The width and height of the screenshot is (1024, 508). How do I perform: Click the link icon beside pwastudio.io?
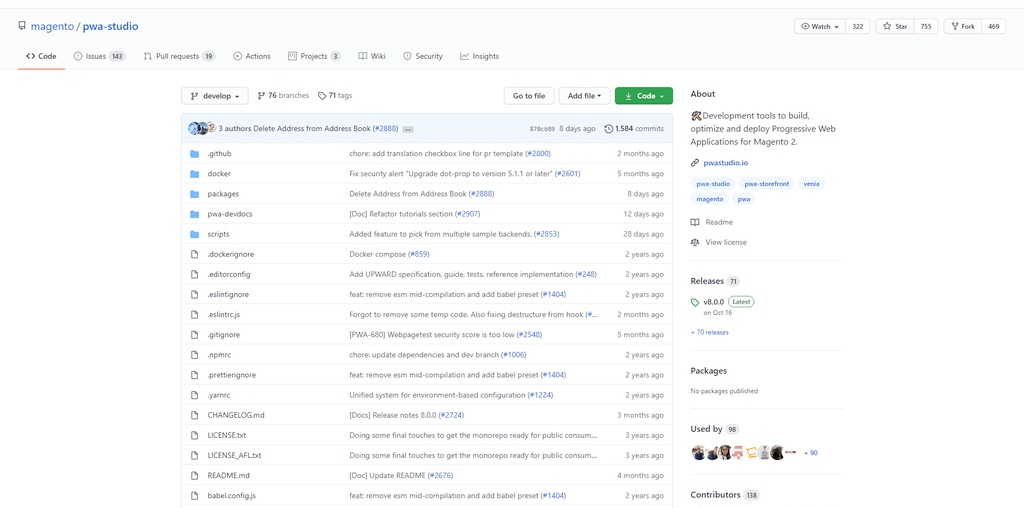[695, 162]
